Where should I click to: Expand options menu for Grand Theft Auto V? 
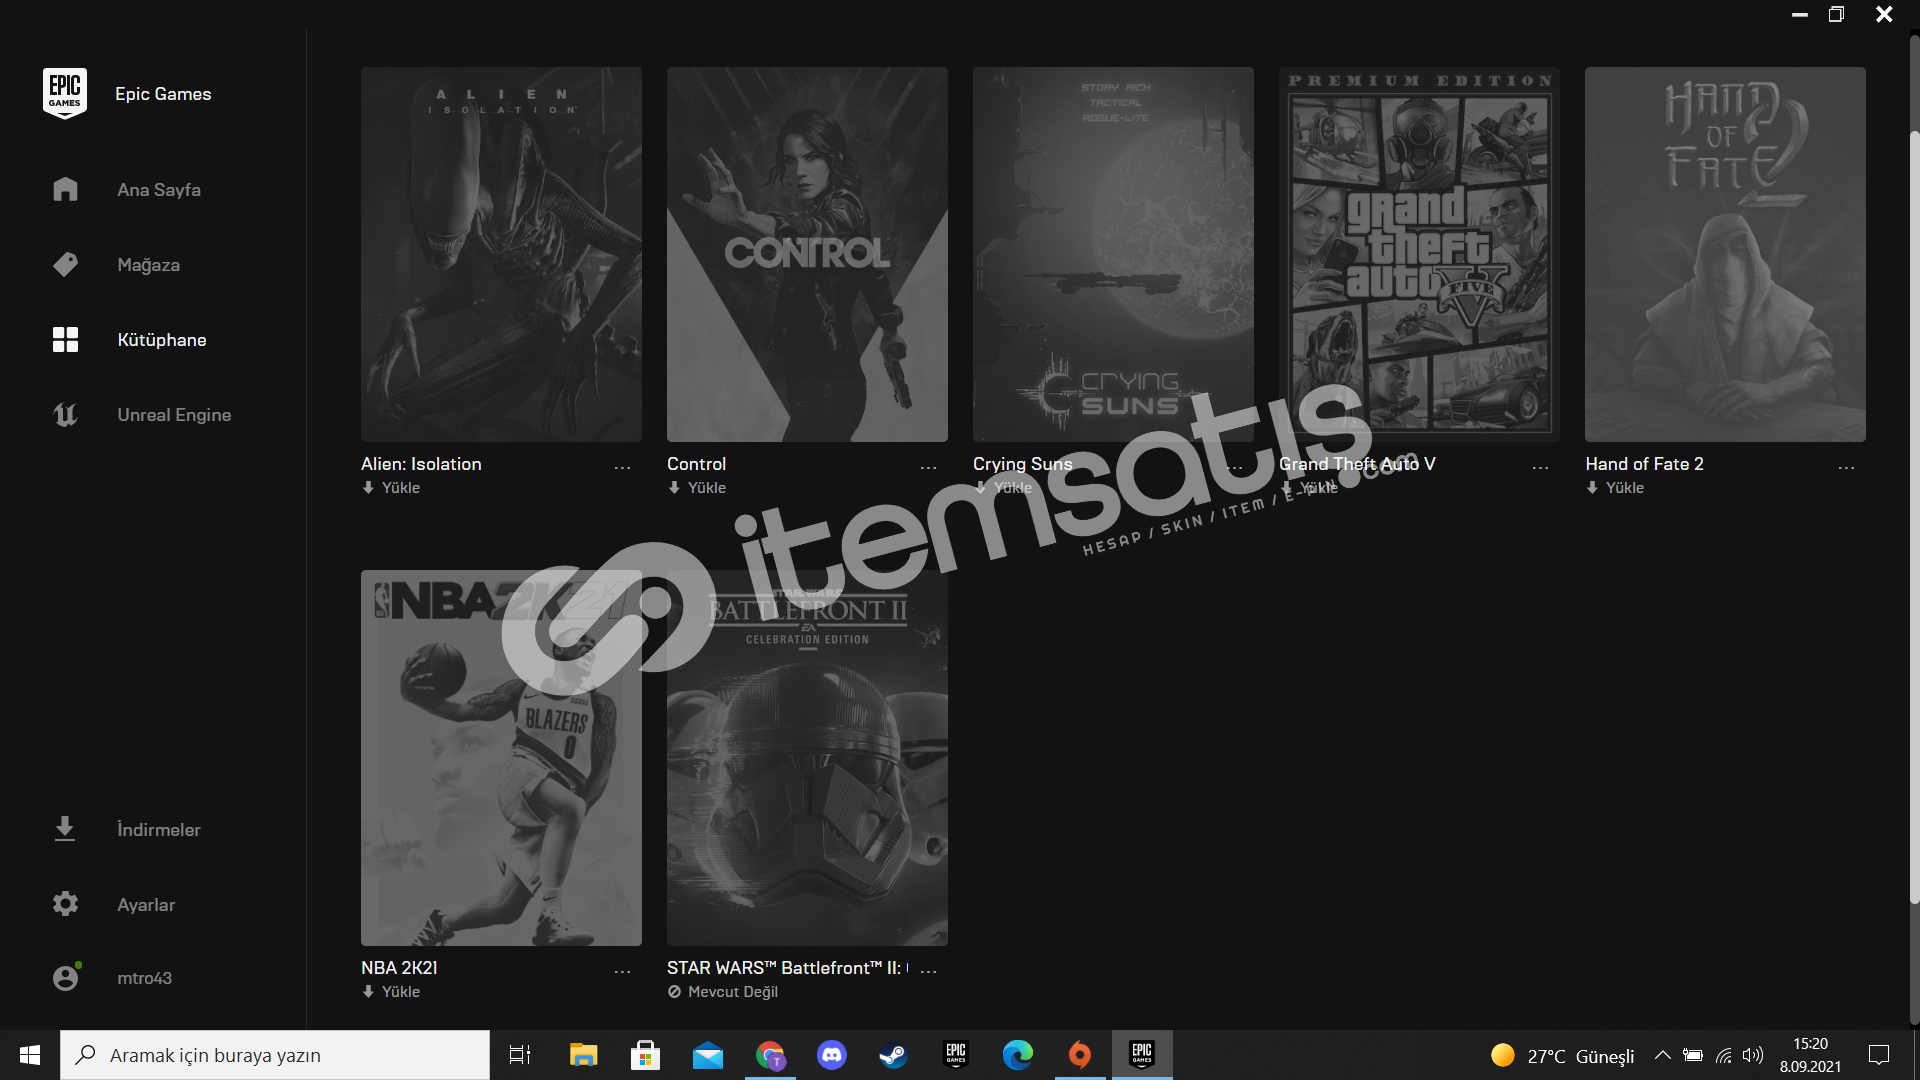(1540, 467)
